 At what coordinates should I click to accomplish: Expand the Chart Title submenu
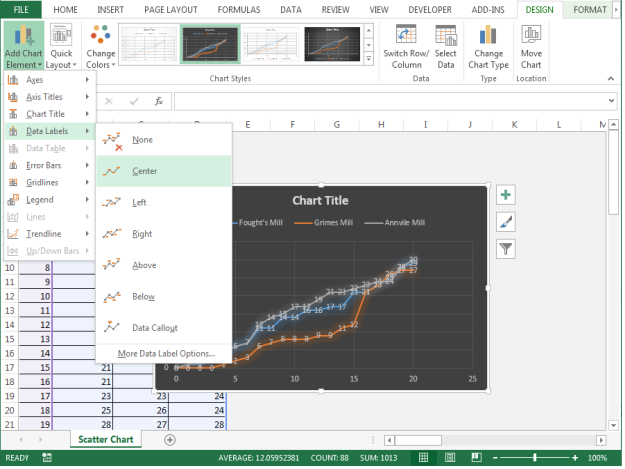(x=50, y=114)
